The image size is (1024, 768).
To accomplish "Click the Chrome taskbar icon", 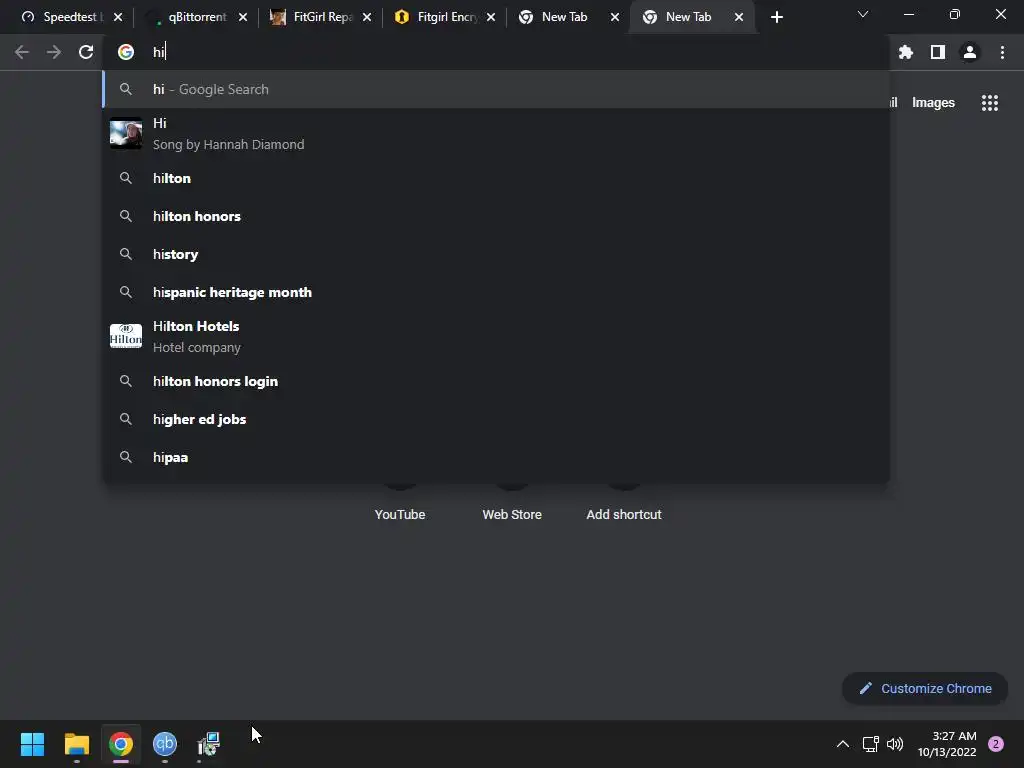I will click(121, 744).
